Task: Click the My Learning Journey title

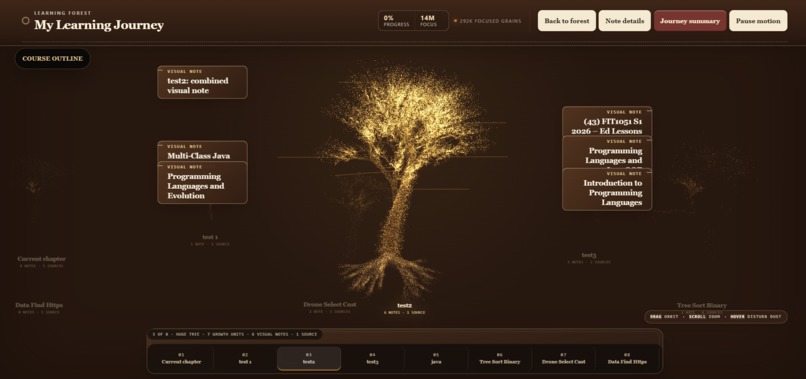Action: click(99, 25)
